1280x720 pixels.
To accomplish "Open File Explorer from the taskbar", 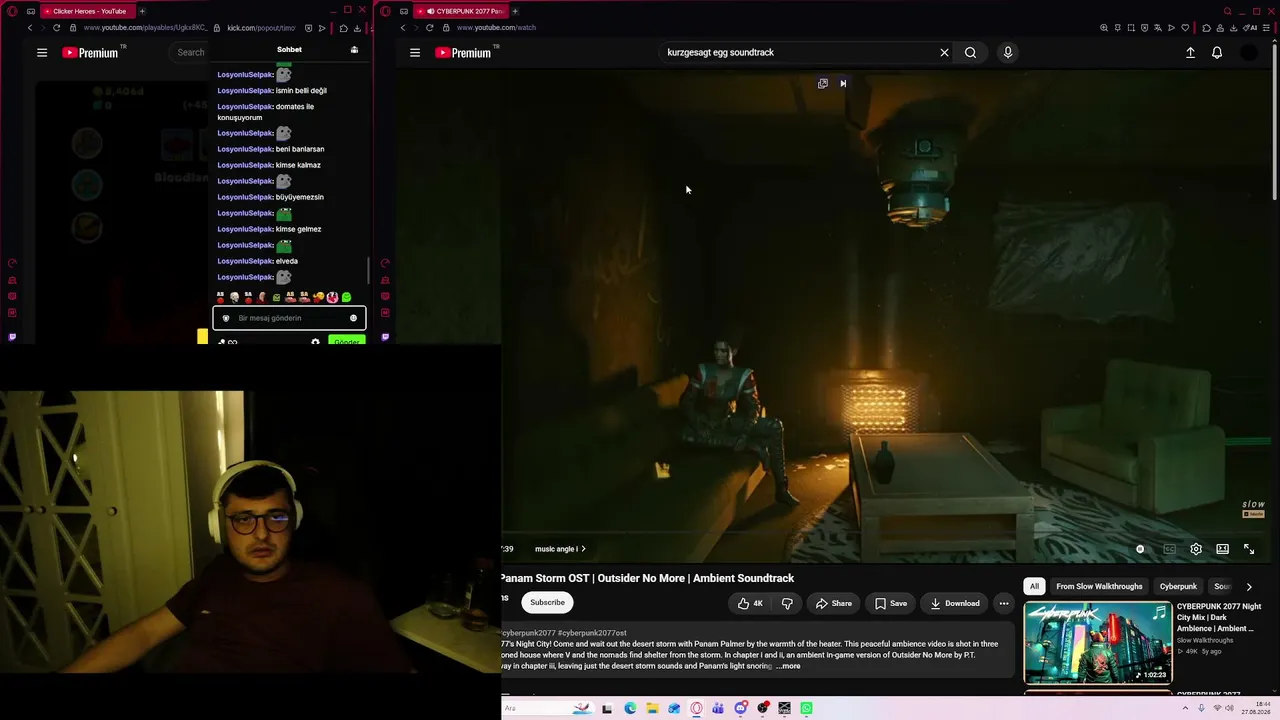I will [x=652, y=709].
